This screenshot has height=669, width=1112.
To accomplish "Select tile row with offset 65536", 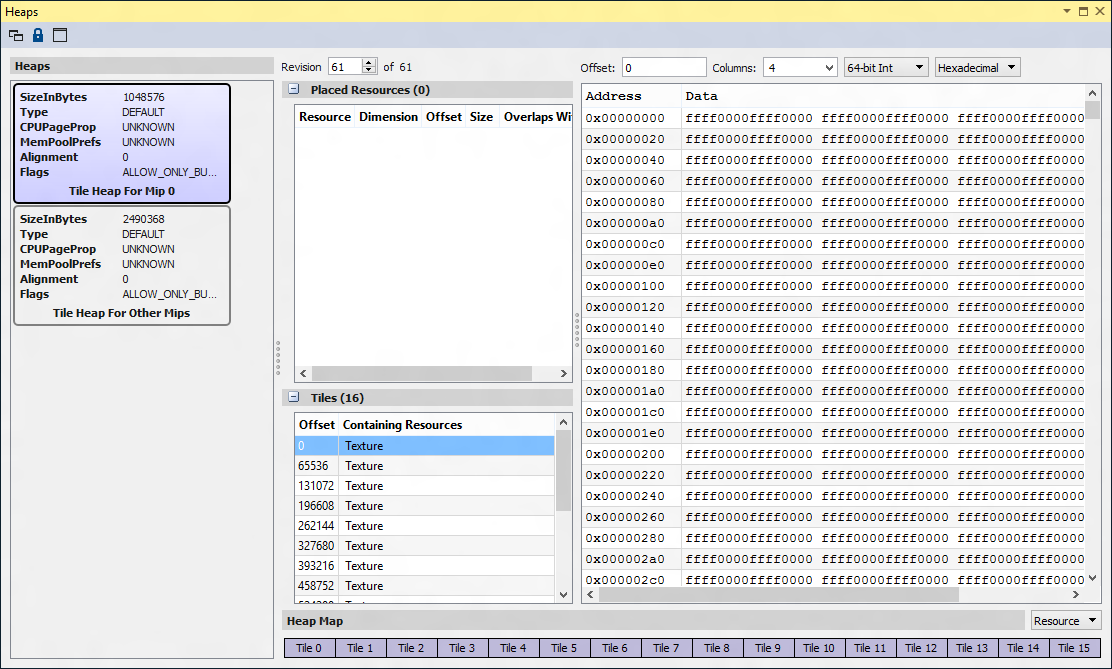I will [x=424, y=466].
